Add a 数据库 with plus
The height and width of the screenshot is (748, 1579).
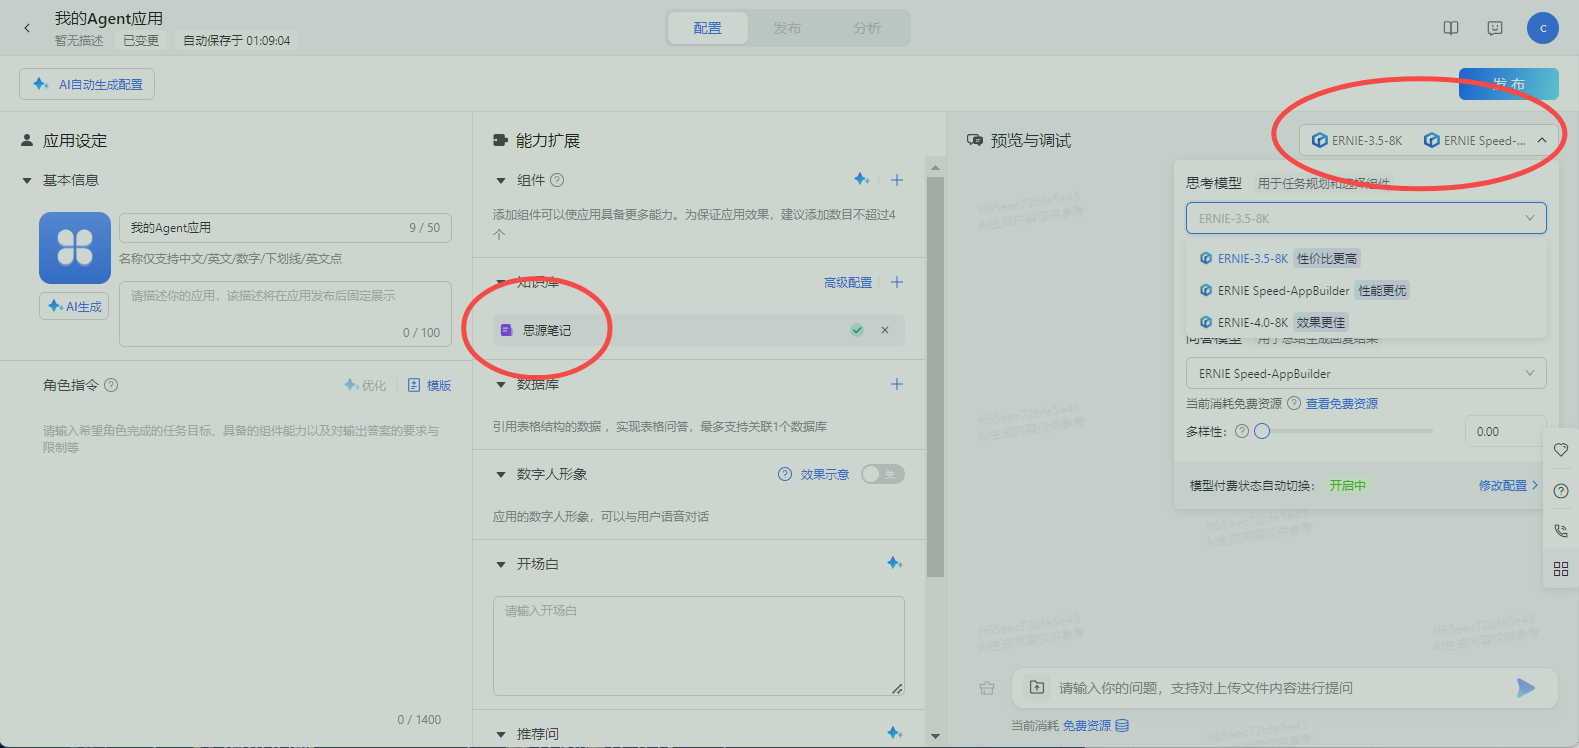point(897,384)
